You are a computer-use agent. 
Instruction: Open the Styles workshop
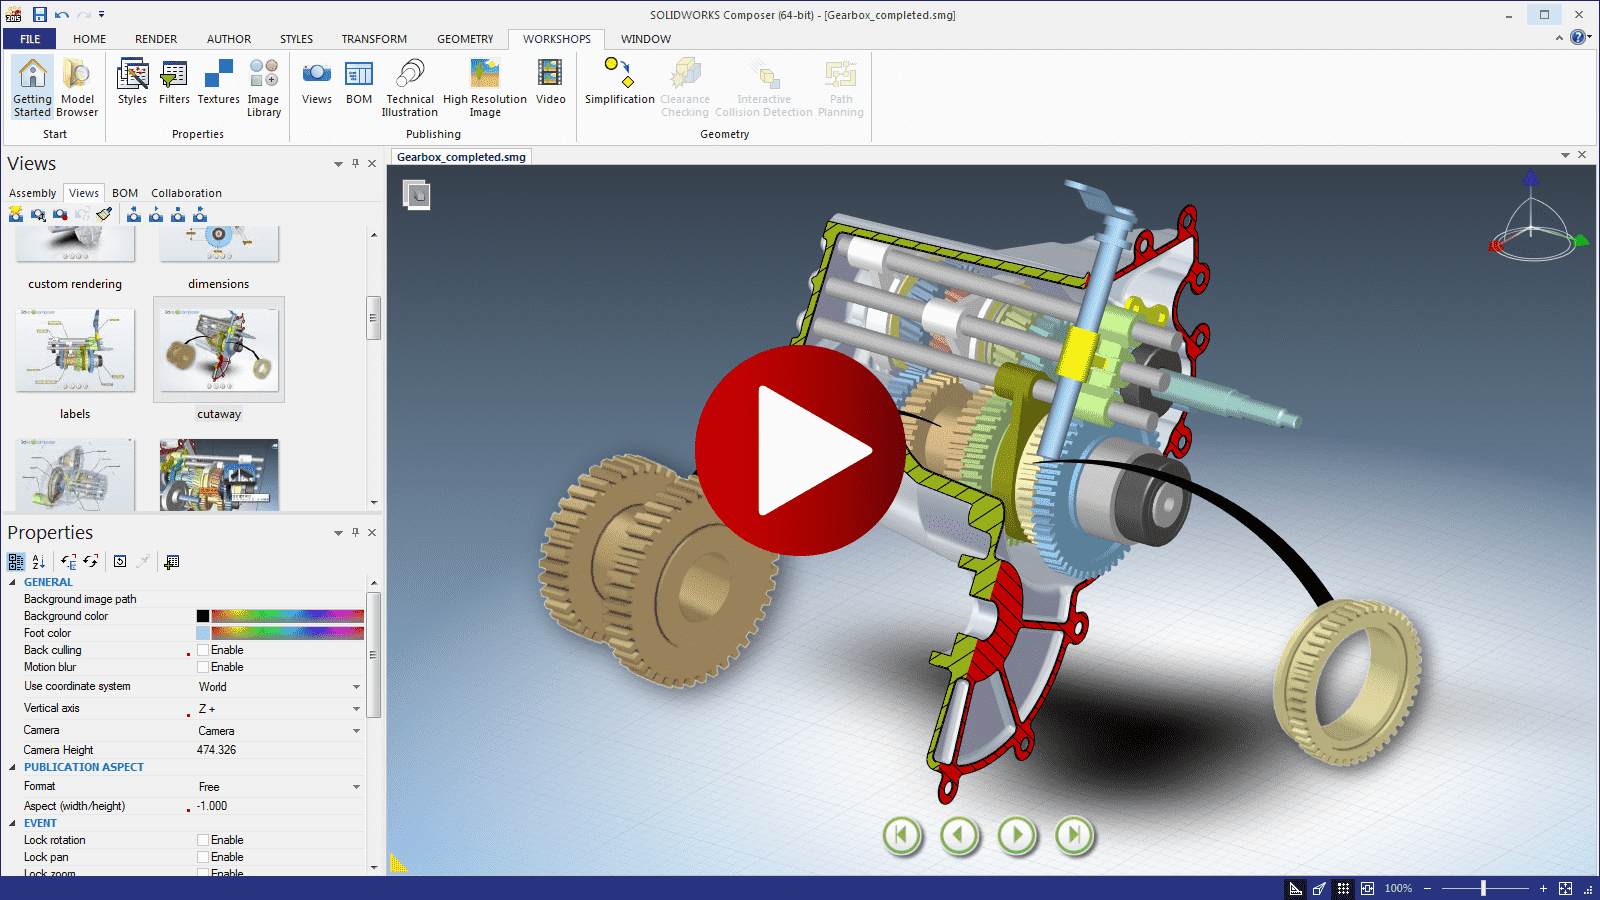(x=132, y=82)
